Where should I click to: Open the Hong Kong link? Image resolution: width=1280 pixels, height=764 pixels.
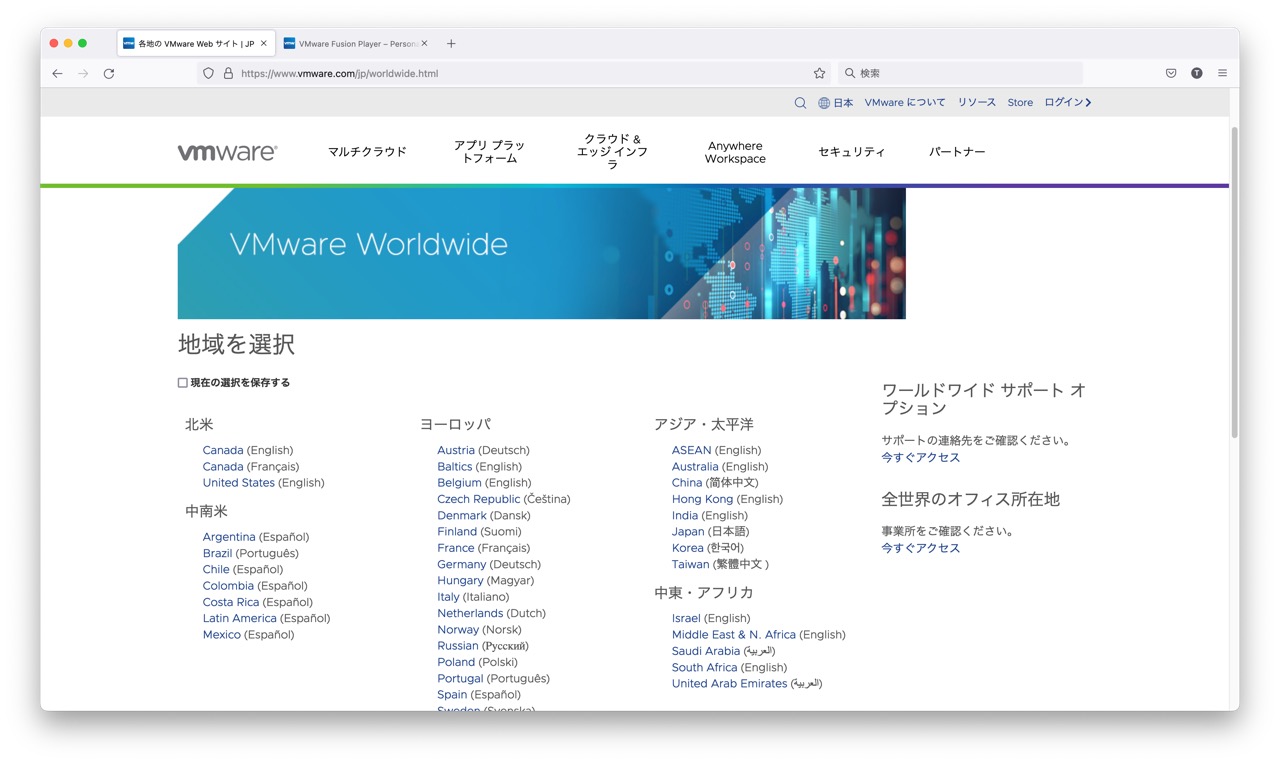703,499
